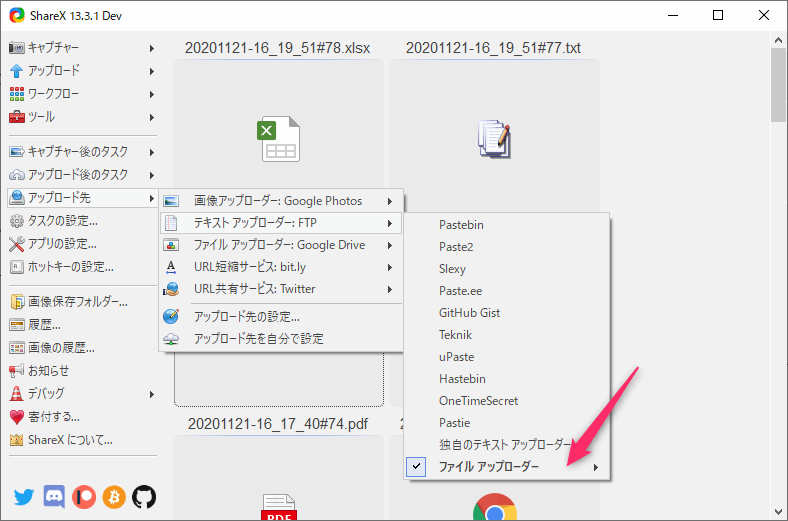Select Slexy from the uploader list
Screen dimensions: 788x521
(507, 269)
